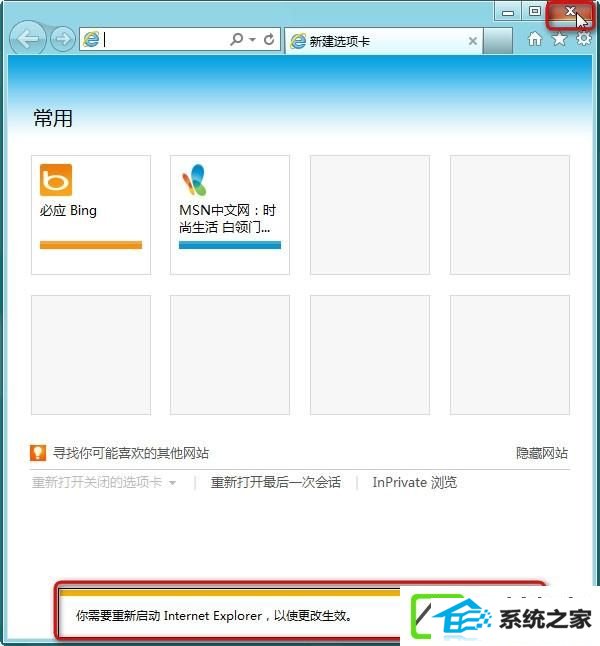Open a new tab with the blank tab button
Viewport: 600px width, 646px height.
point(497,41)
